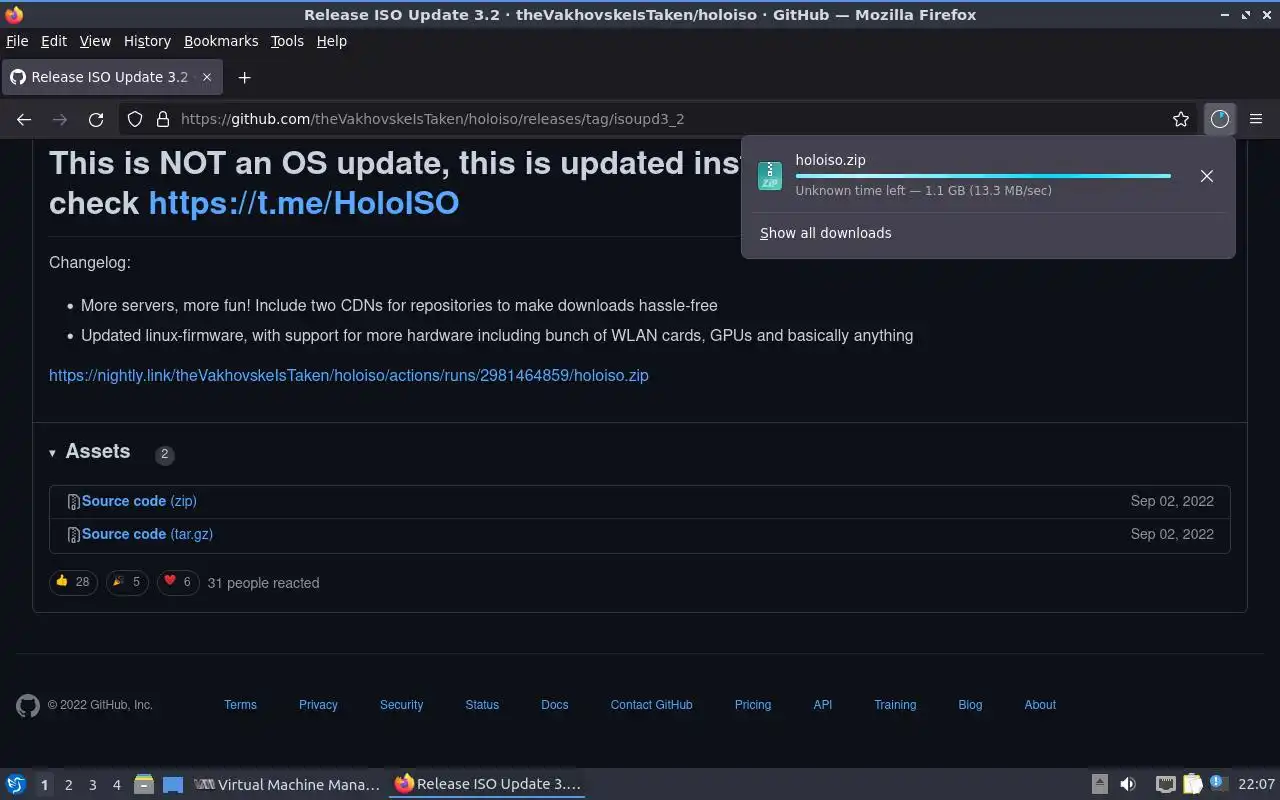Toggle party popper reaction with 5
Screen dimensions: 1280x800
tap(126, 582)
